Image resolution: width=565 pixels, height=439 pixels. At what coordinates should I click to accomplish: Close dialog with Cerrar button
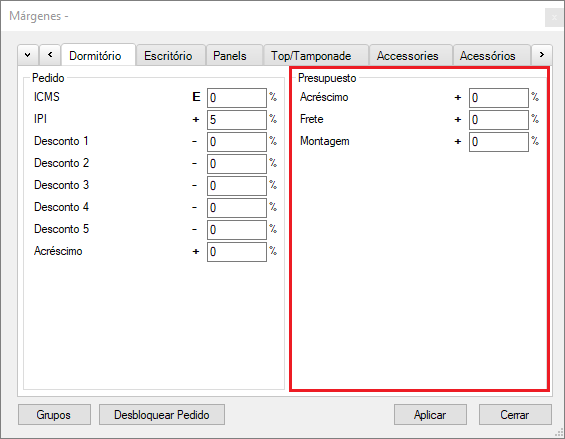coord(515,414)
